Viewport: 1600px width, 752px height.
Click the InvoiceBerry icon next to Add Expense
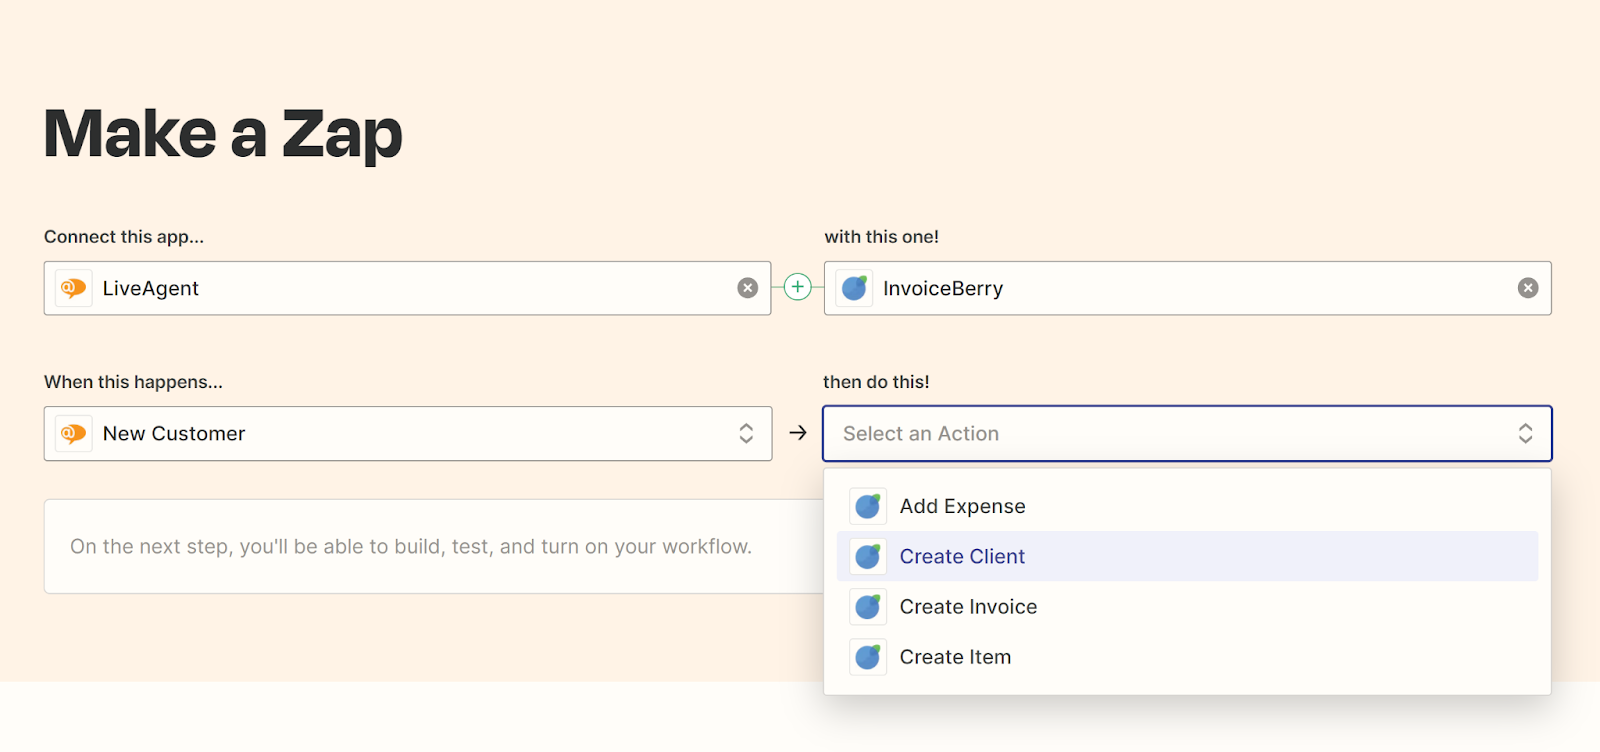click(867, 506)
